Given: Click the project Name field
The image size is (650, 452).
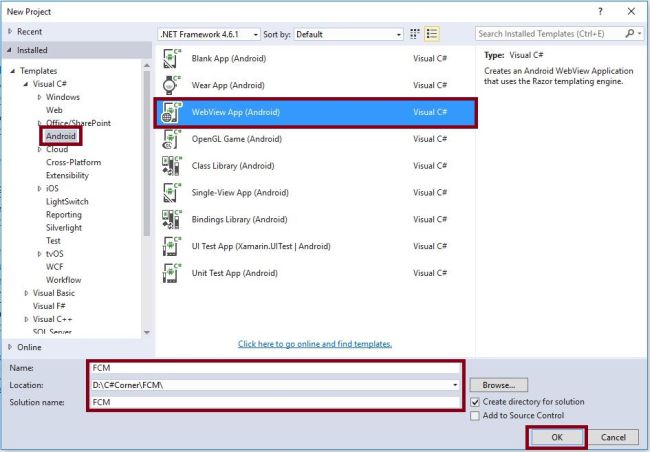Looking at the screenshot, I should (x=276, y=368).
